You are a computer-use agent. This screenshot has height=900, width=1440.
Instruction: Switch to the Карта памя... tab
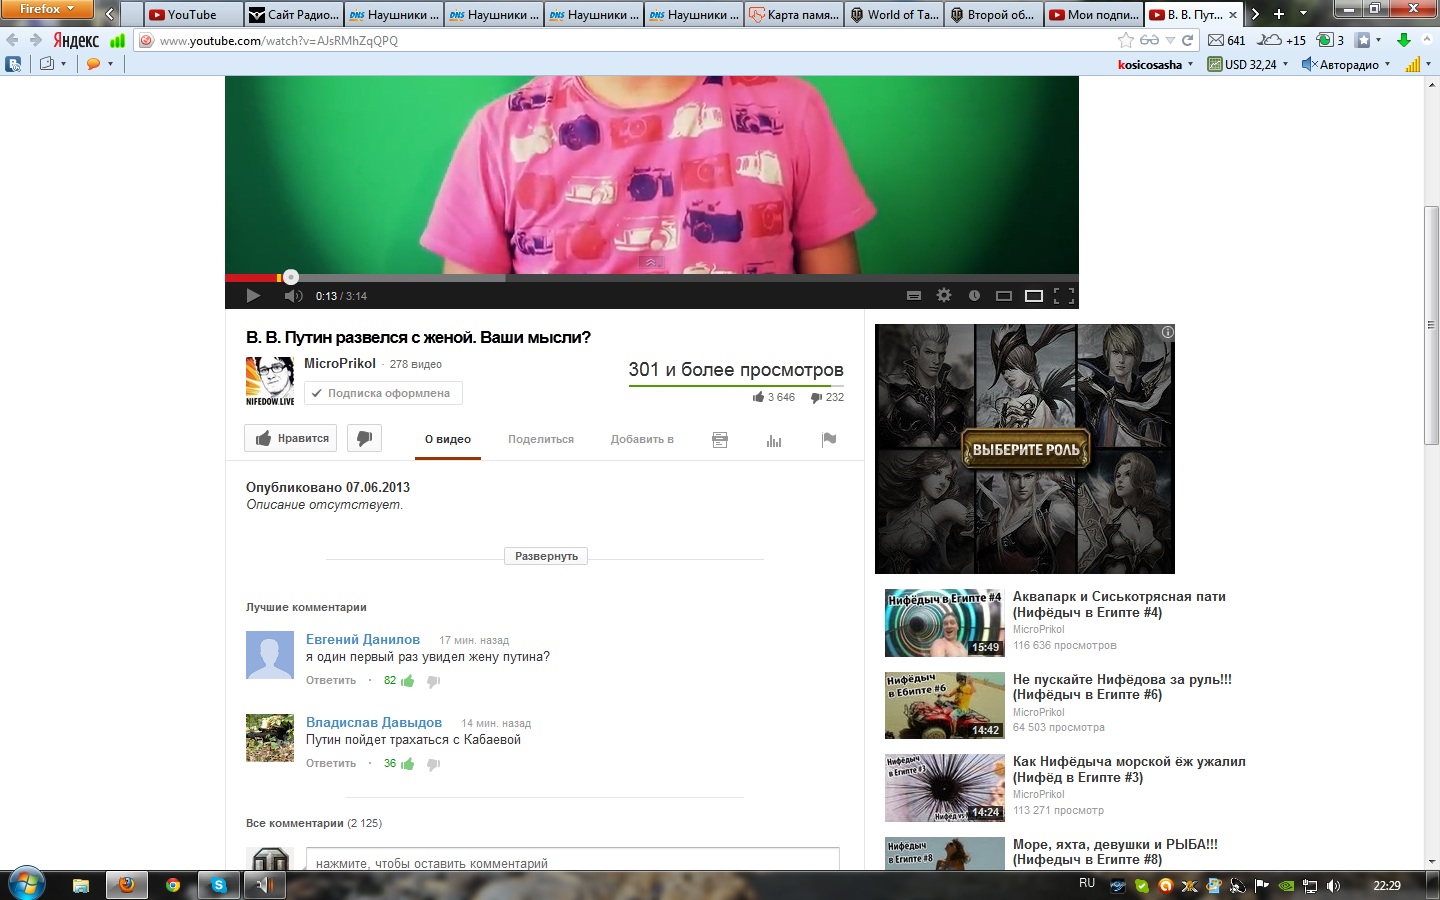[x=794, y=14]
